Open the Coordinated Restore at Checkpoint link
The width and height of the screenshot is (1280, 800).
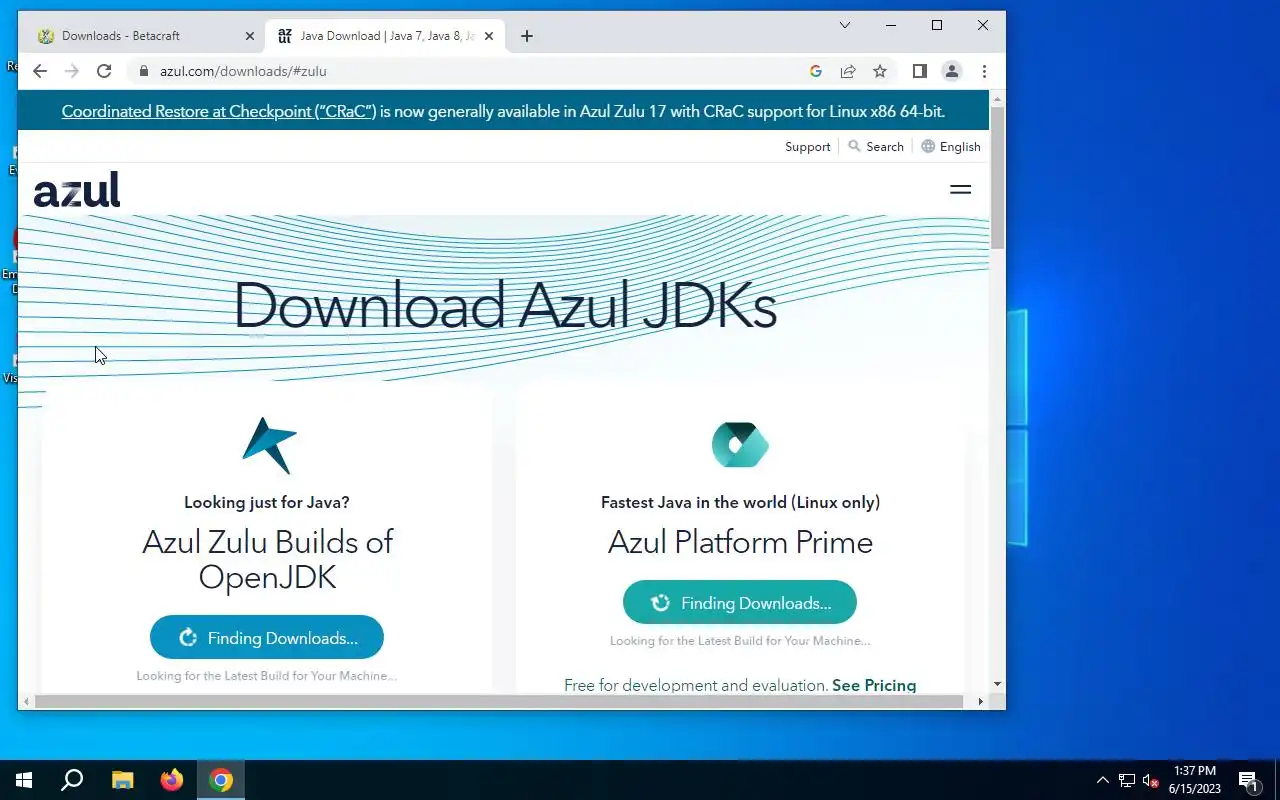point(219,111)
